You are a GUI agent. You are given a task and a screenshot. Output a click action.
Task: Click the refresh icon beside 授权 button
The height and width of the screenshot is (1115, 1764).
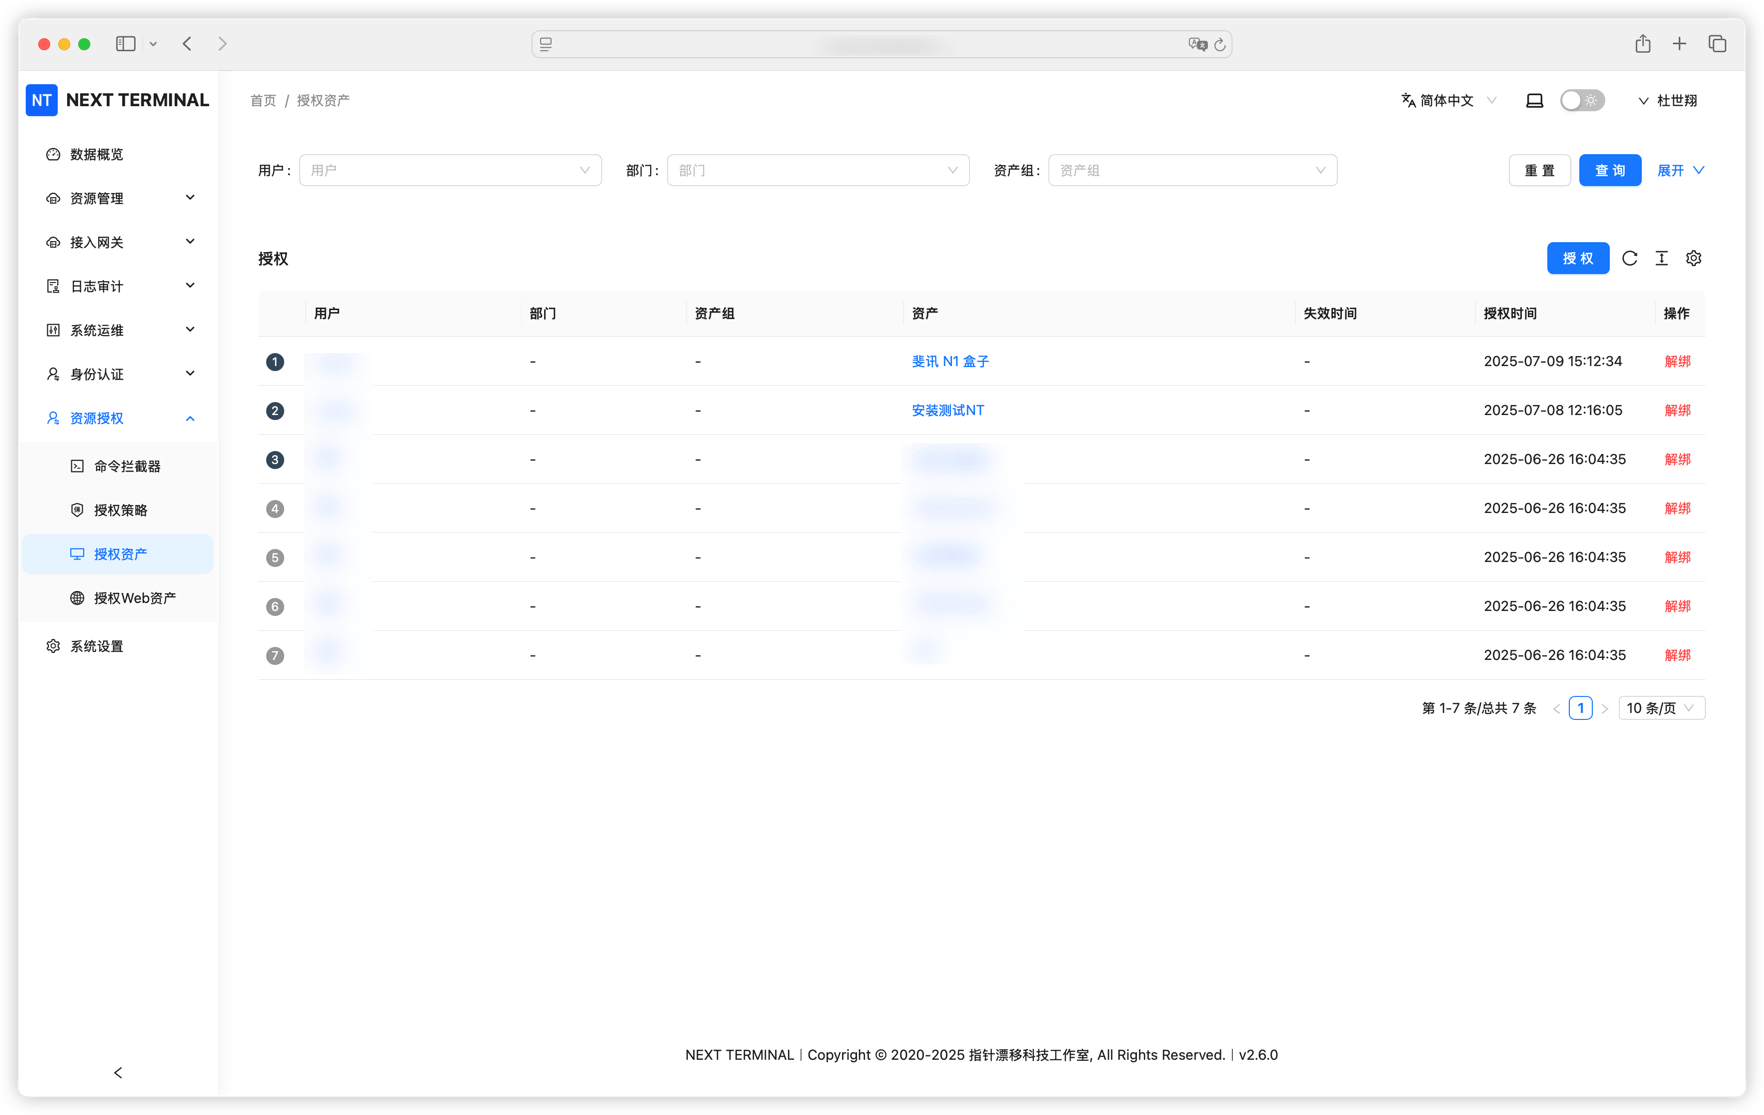click(x=1629, y=258)
